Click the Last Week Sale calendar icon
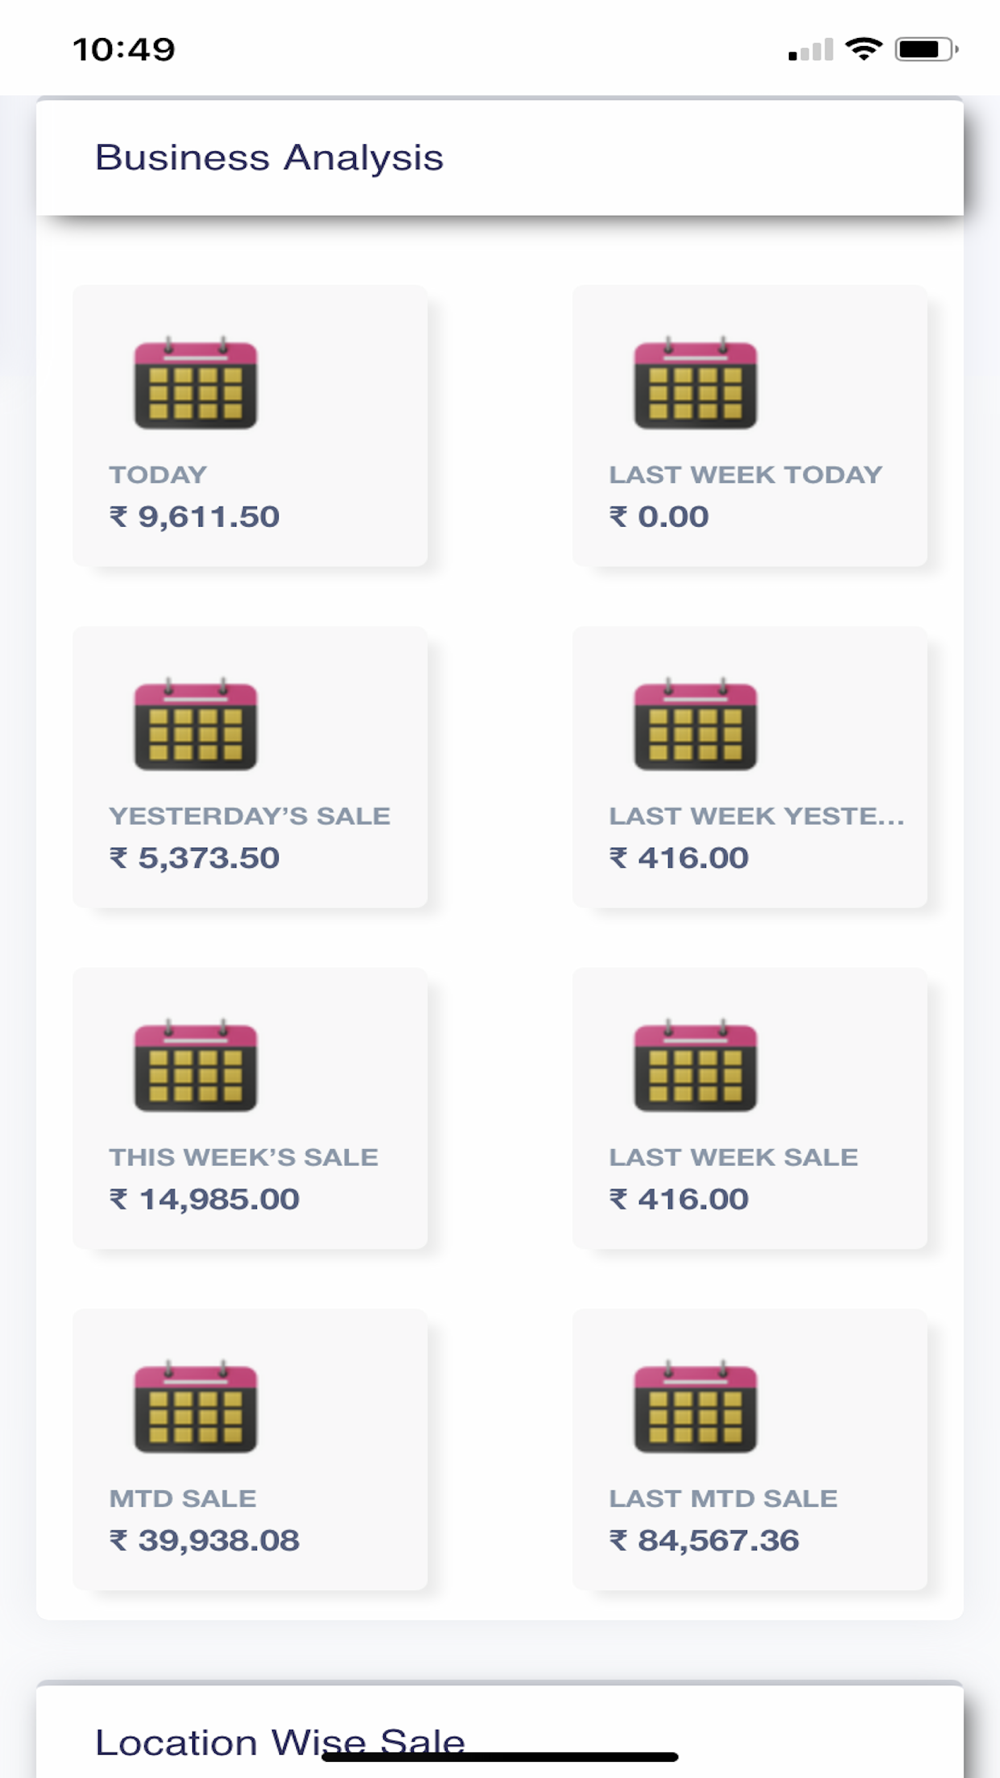The image size is (1000, 1778). [696, 1066]
